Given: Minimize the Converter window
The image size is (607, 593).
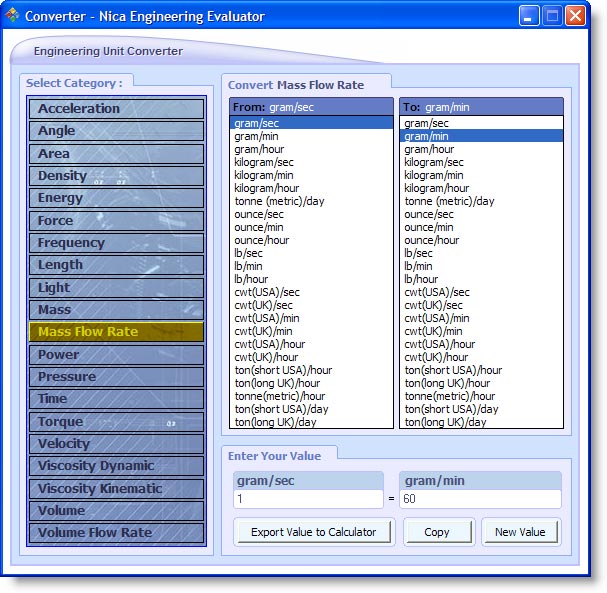Looking at the screenshot, I should pyautogui.click(x=529, y=16).
